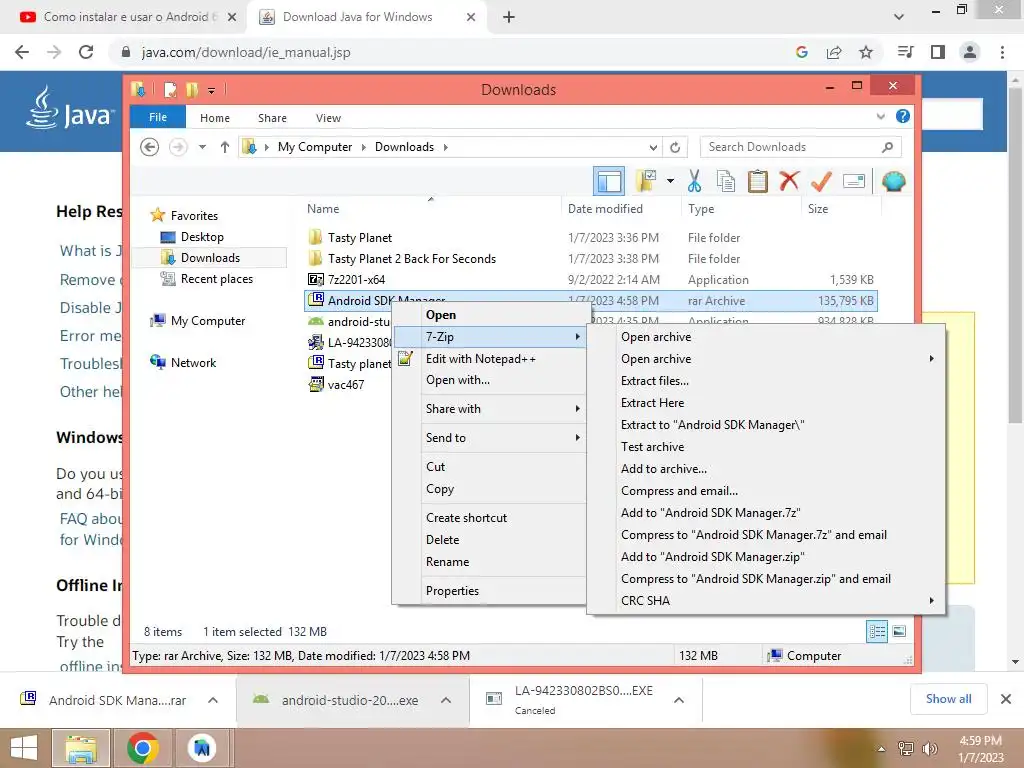Switch to the View ribbon tab
The image size is (1024, 768).
(x=328, y=118)
